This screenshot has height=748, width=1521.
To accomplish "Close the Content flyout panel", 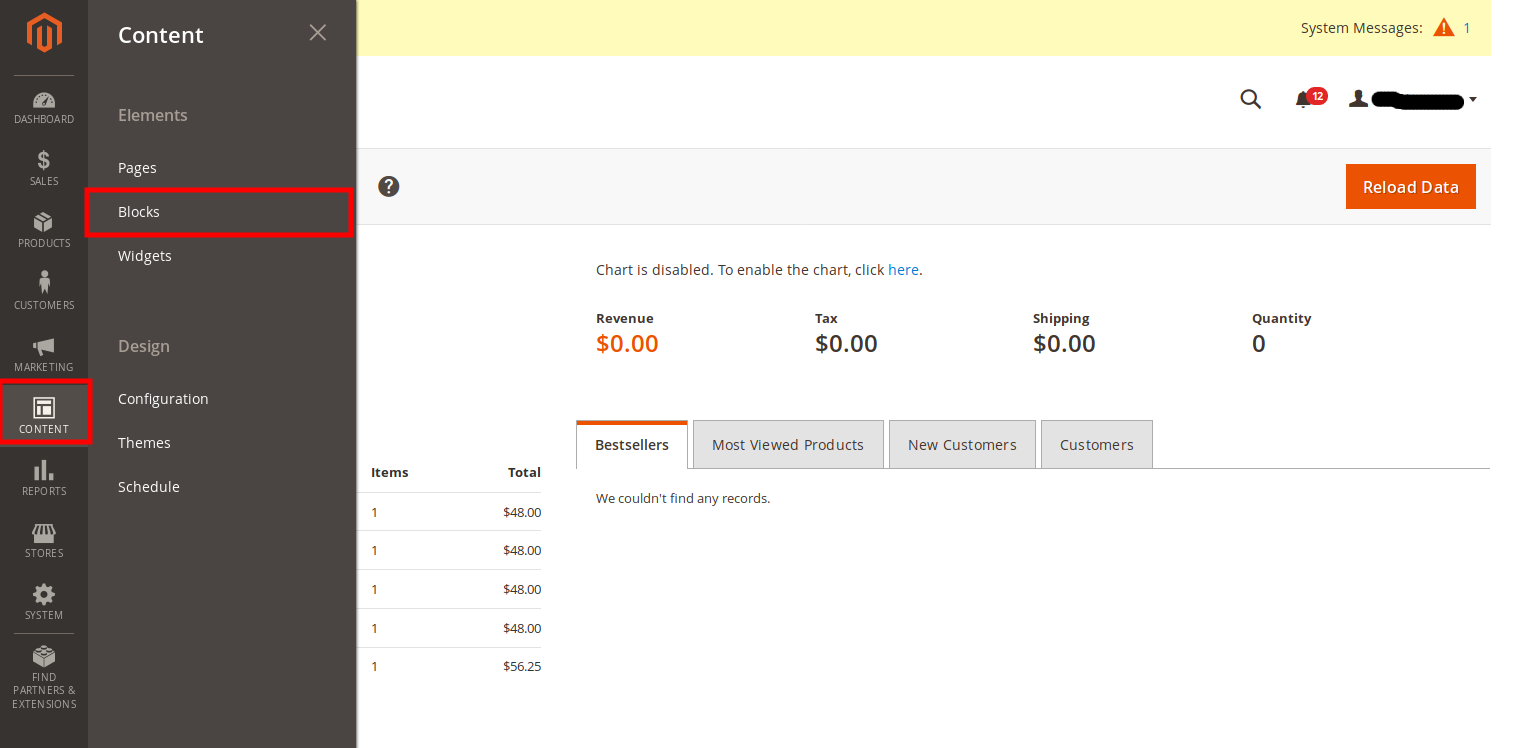I will coord(318,33).
